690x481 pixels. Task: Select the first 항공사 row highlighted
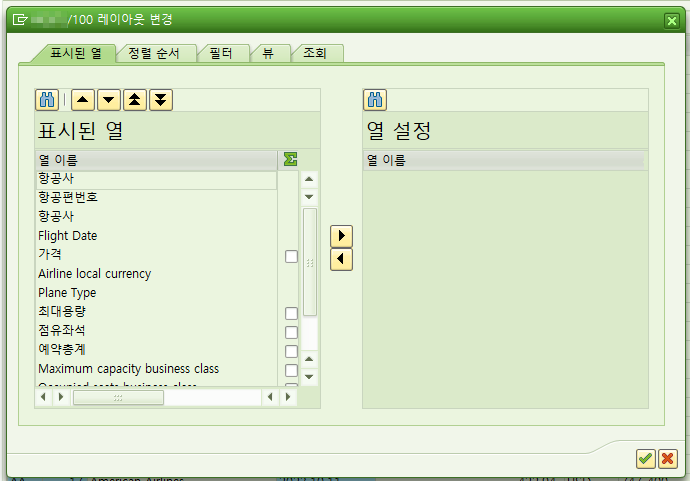tap(156, 180)
